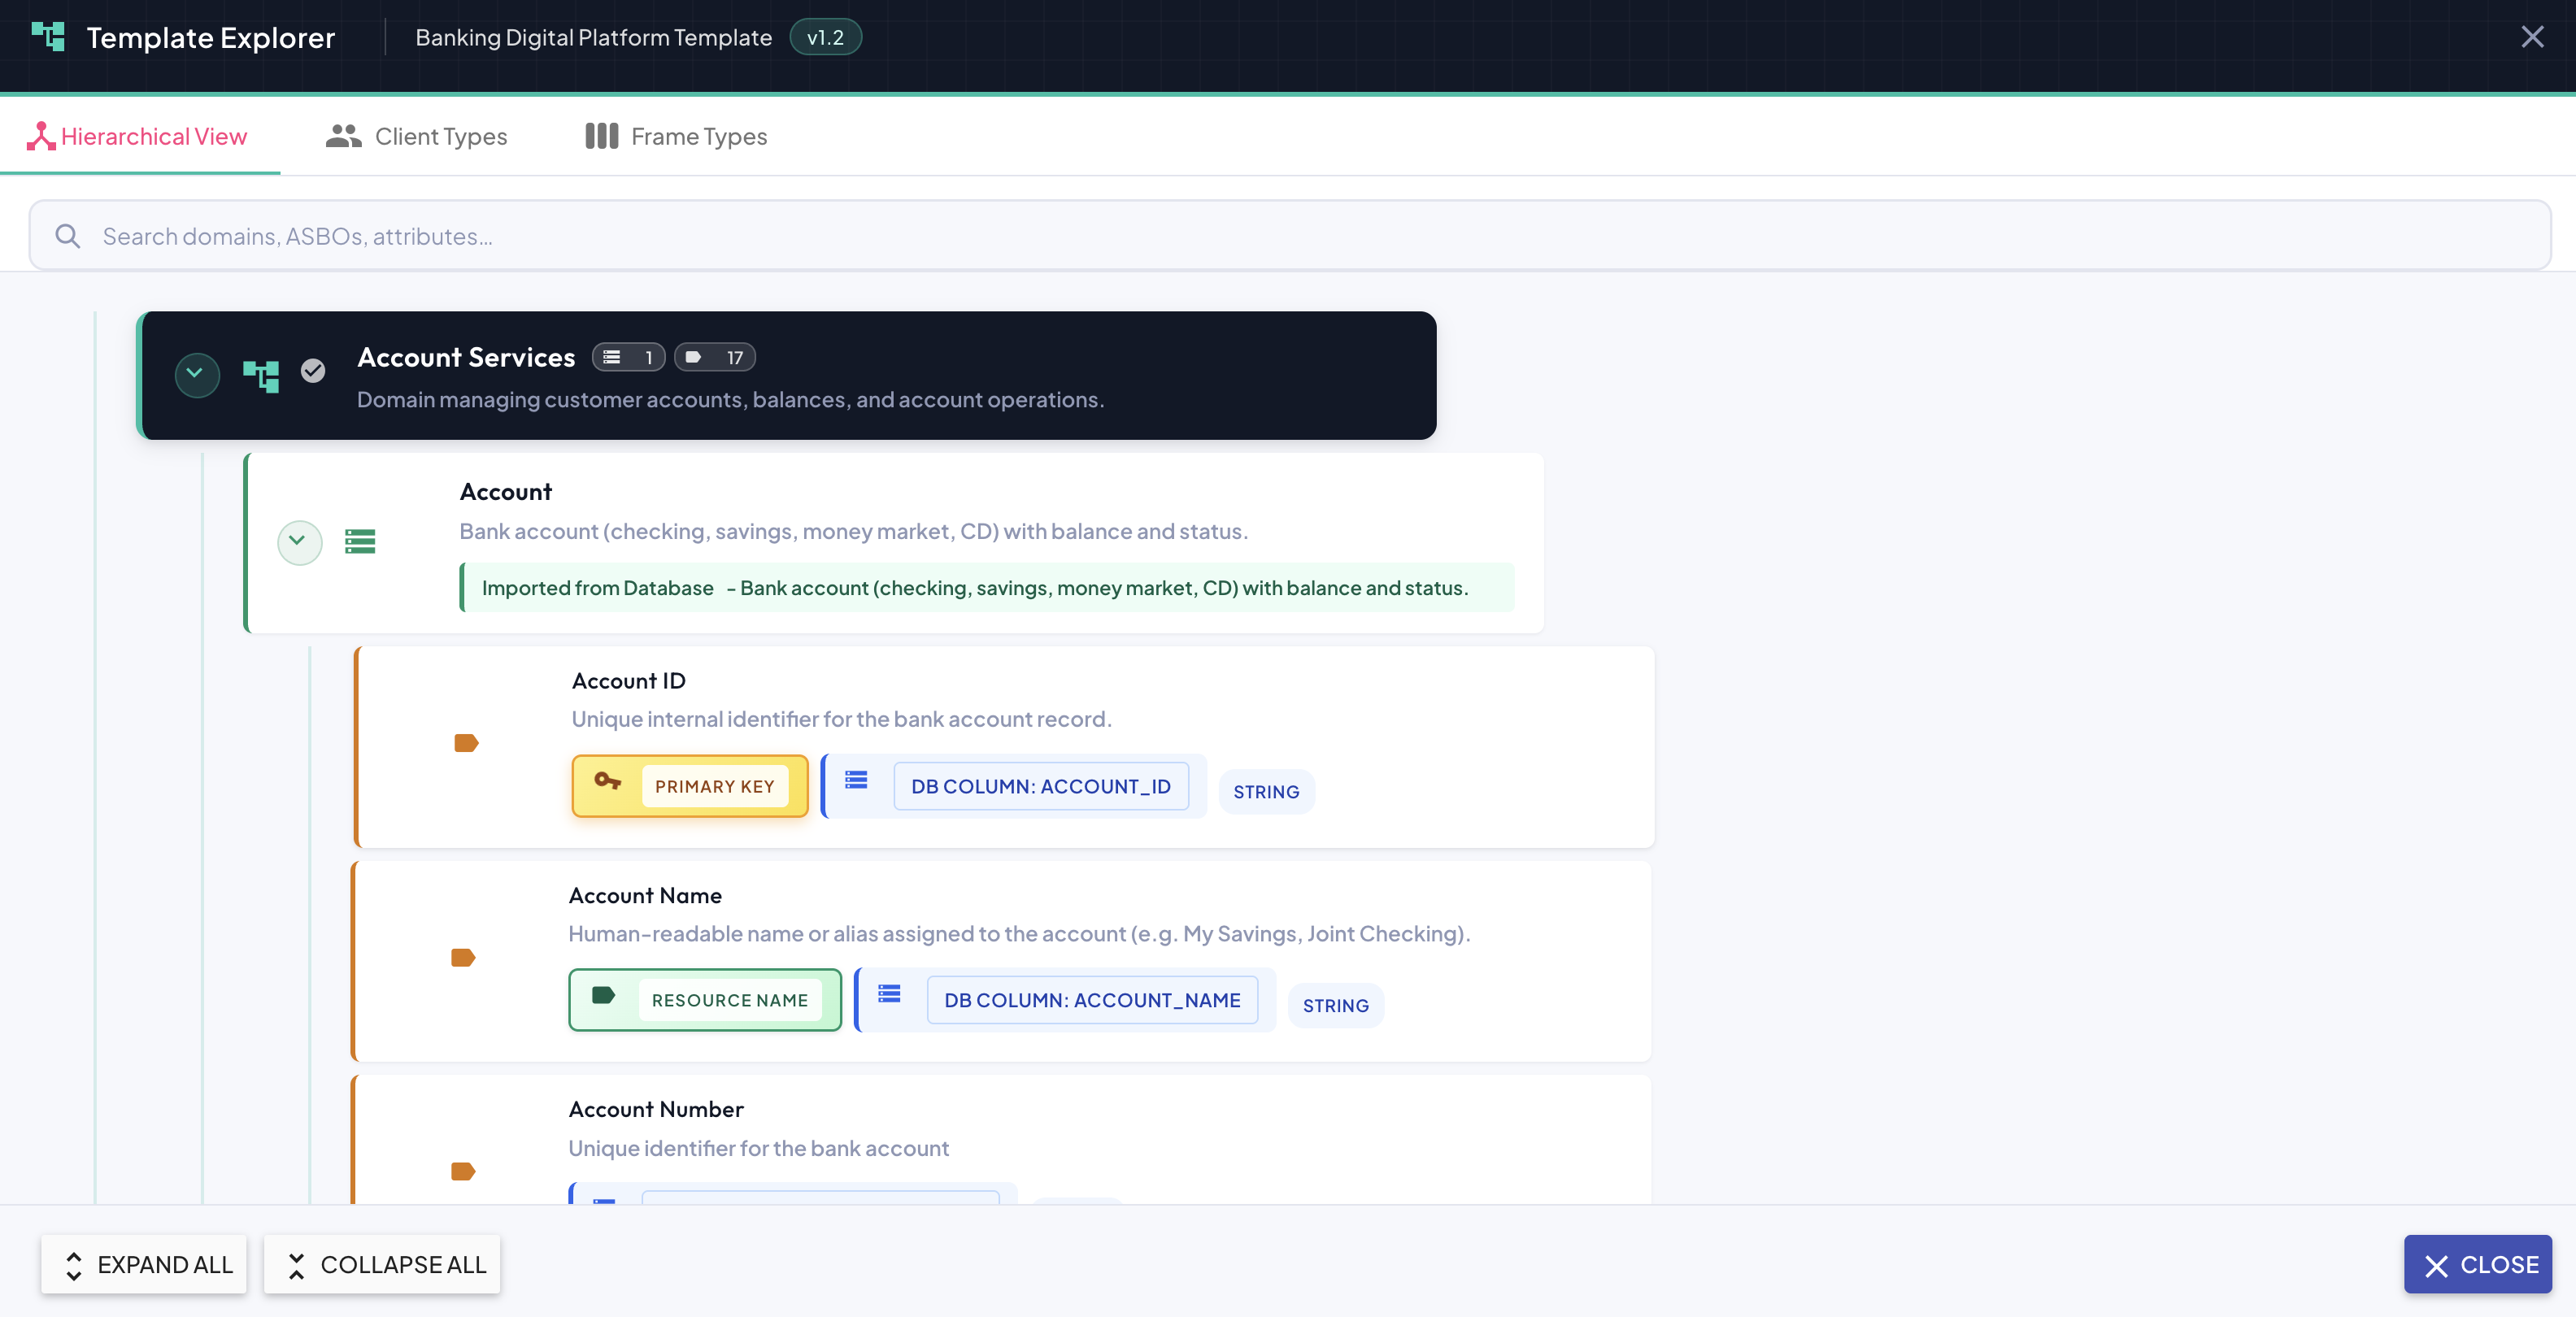Image resolution: width=2576 pixels, height=1317 pixels.
Task: Click the key icon in Primary Key badge
Action: [x=607, y=780]
